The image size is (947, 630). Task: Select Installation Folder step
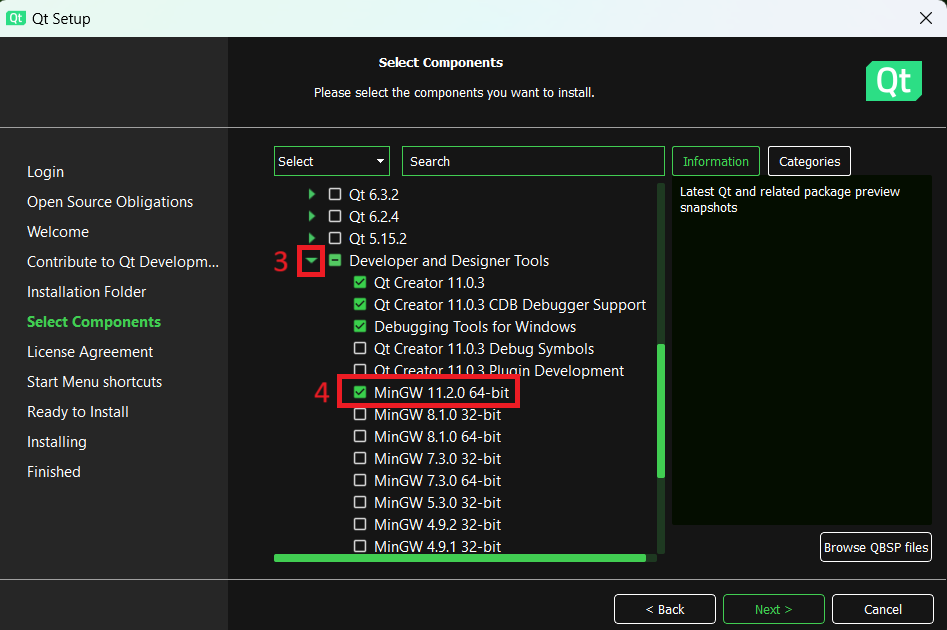[86, 292]
